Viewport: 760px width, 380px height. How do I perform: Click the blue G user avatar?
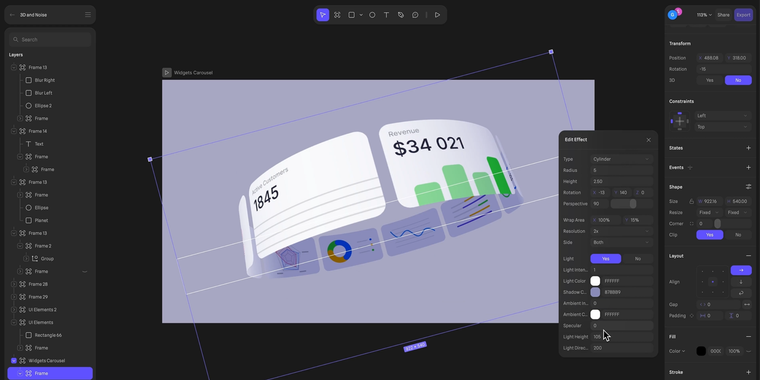pyautogui.click(x=672, y=15)
